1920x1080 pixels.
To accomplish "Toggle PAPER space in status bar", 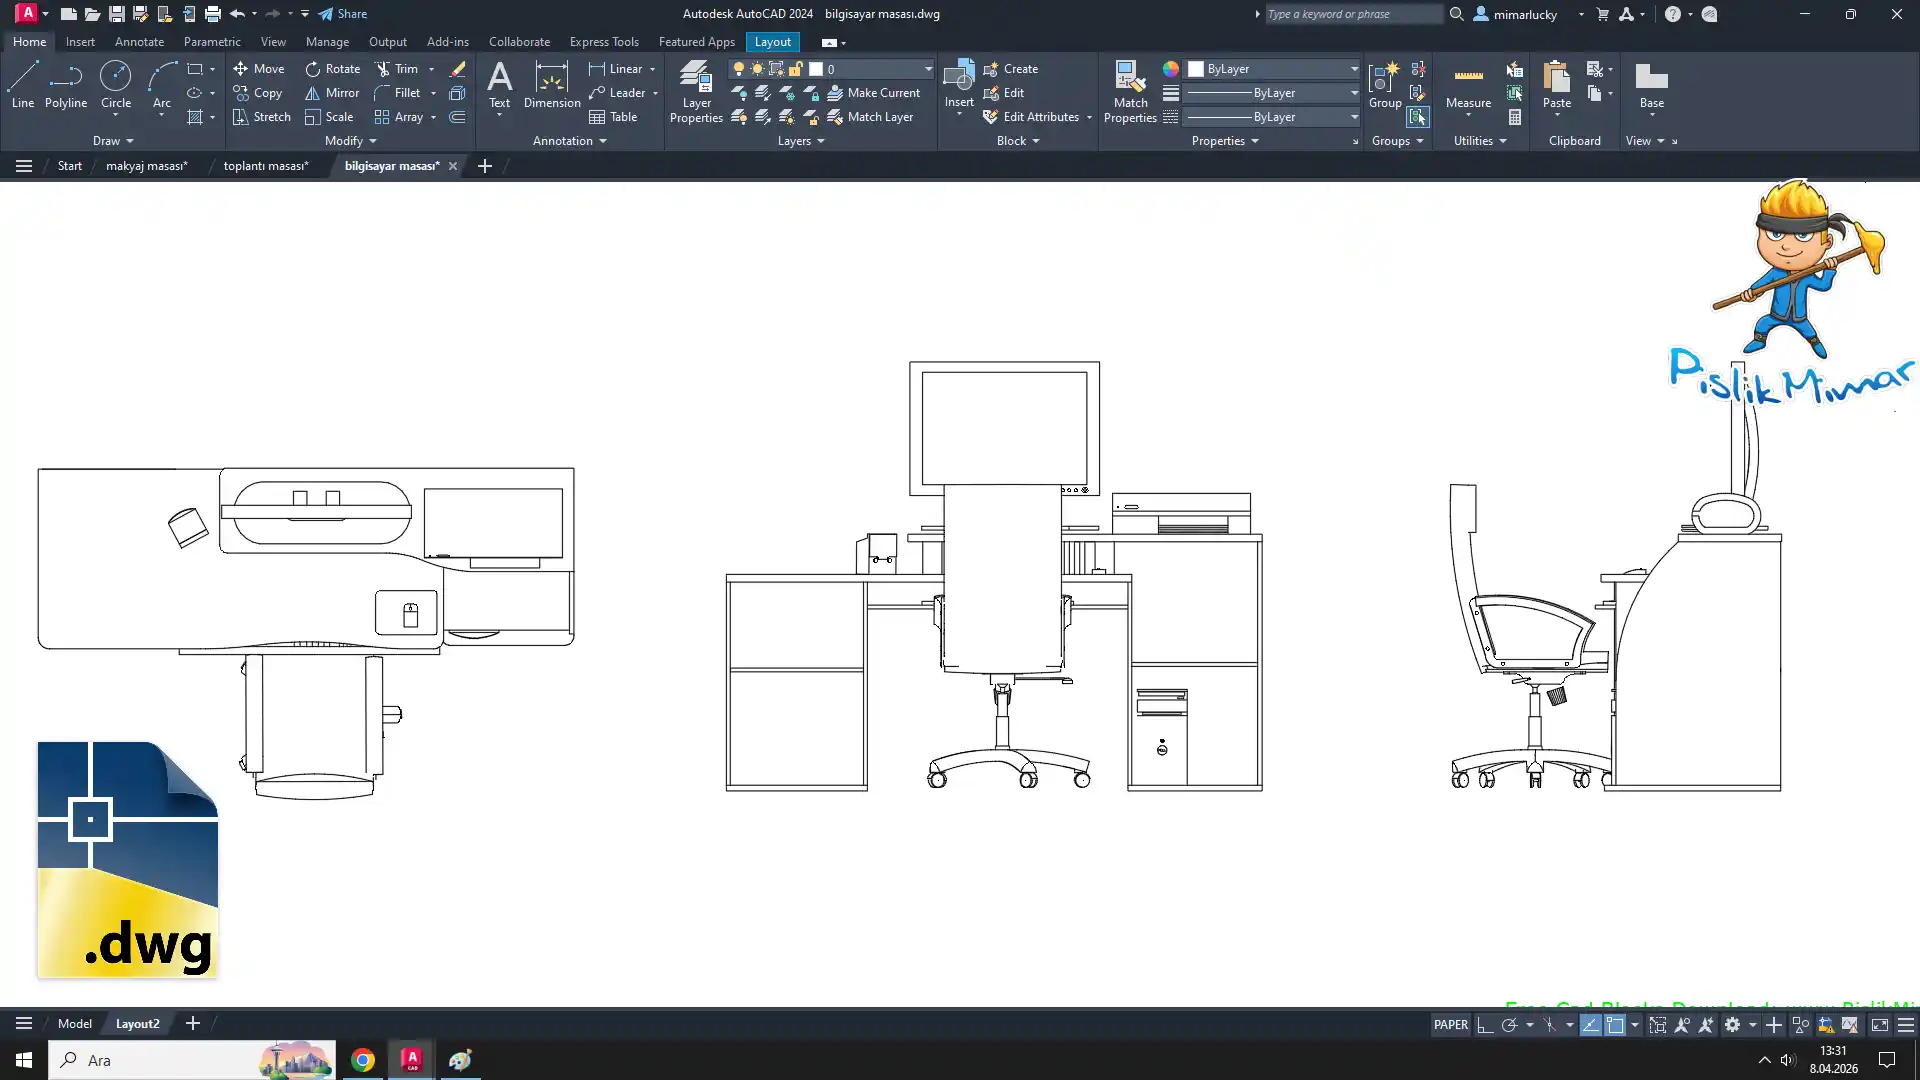I will (1450, 1024).
